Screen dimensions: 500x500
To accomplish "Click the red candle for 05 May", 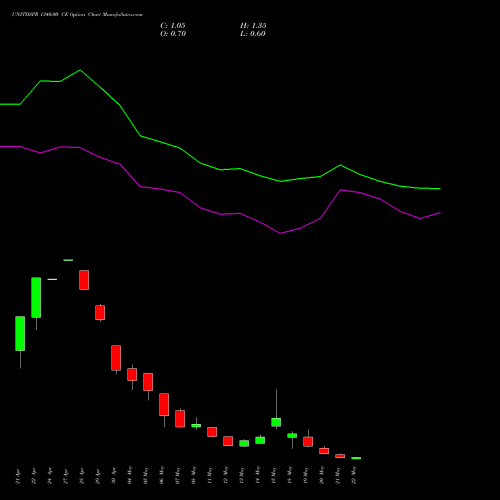I will (148, 382).
